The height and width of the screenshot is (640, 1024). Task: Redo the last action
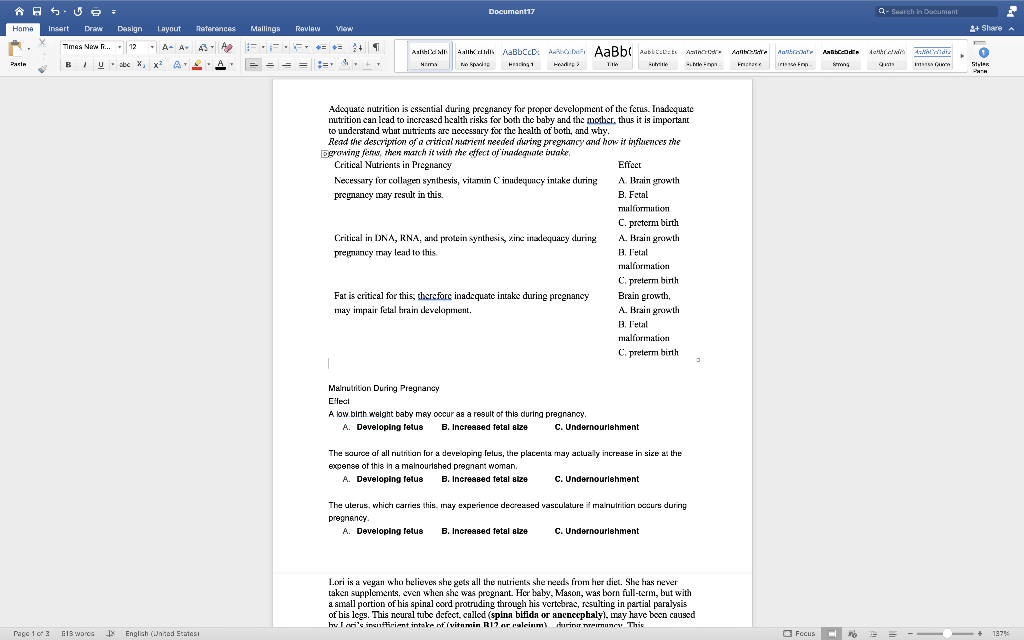78,11
